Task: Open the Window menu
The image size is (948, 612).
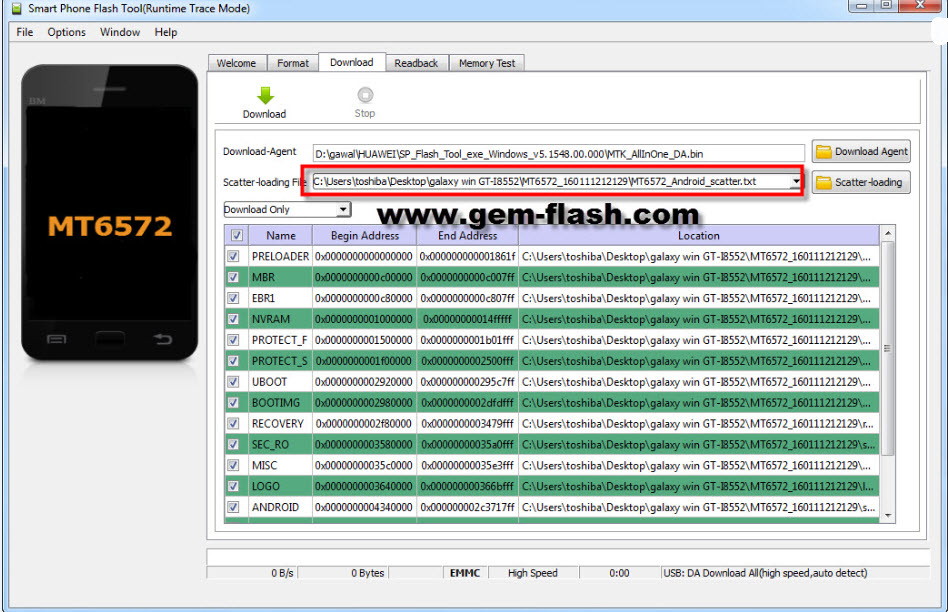Action: click(120, 32)
